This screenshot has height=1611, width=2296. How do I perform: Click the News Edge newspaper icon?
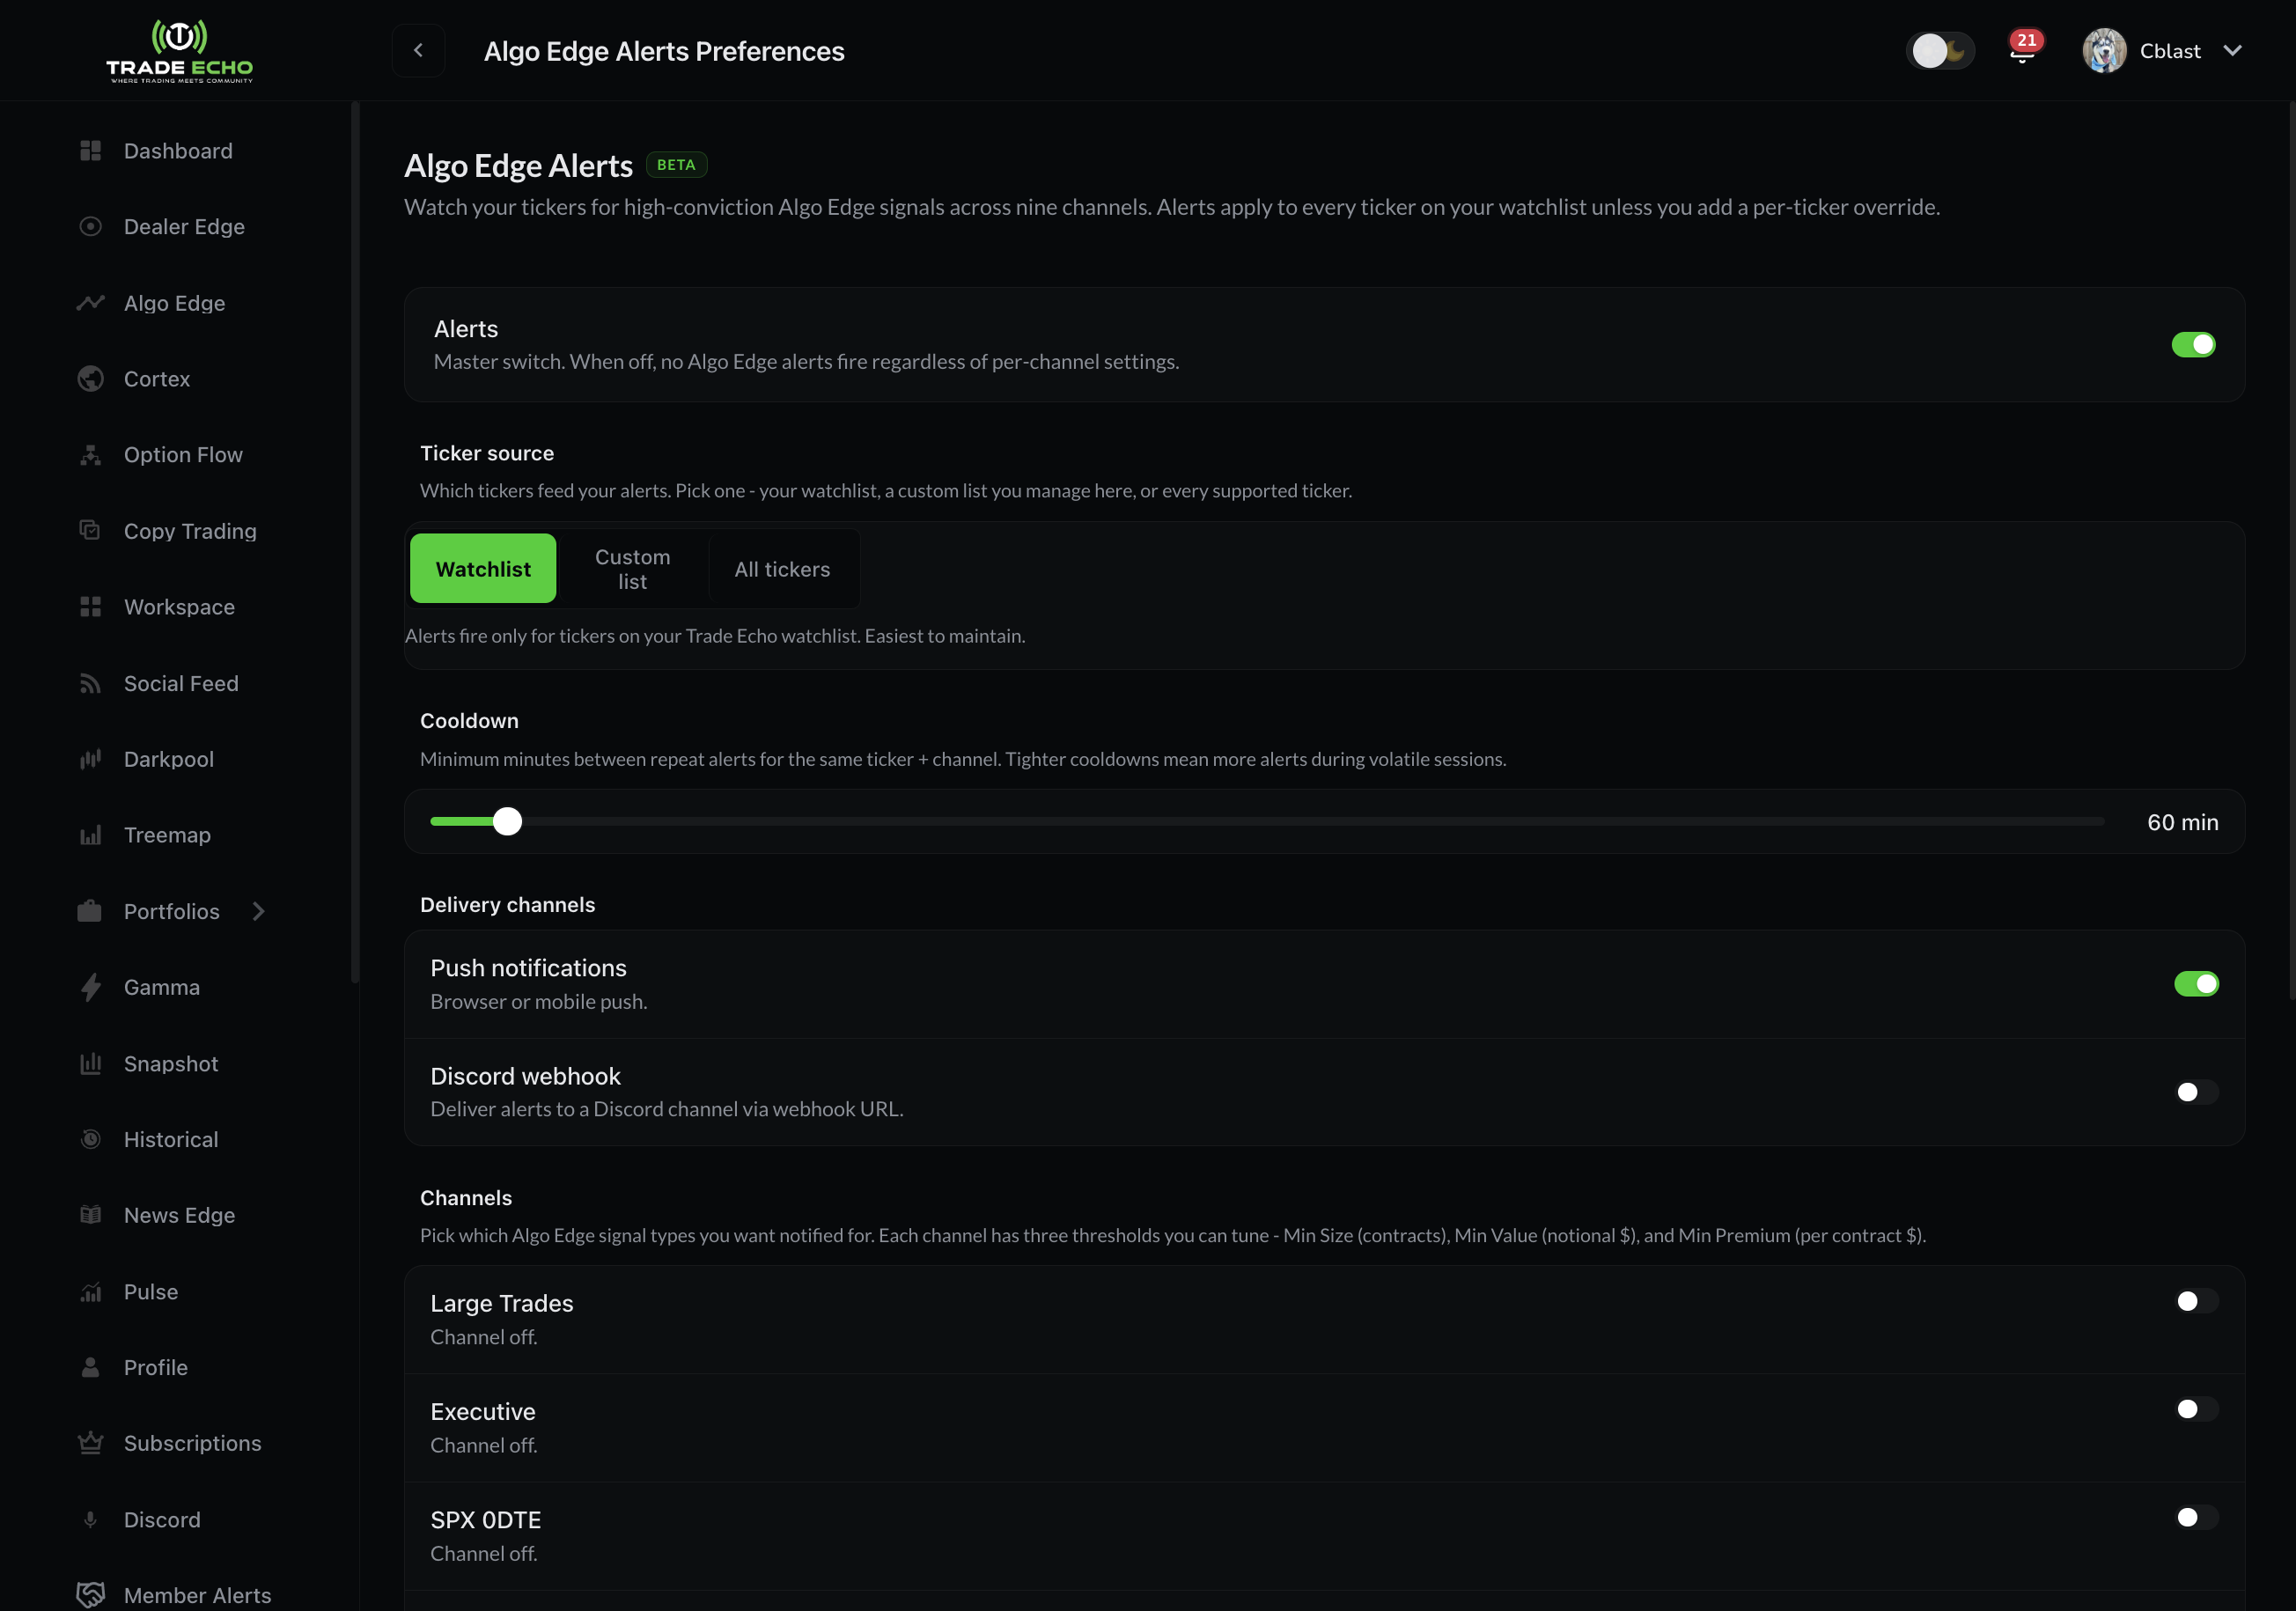point(90,1215)
